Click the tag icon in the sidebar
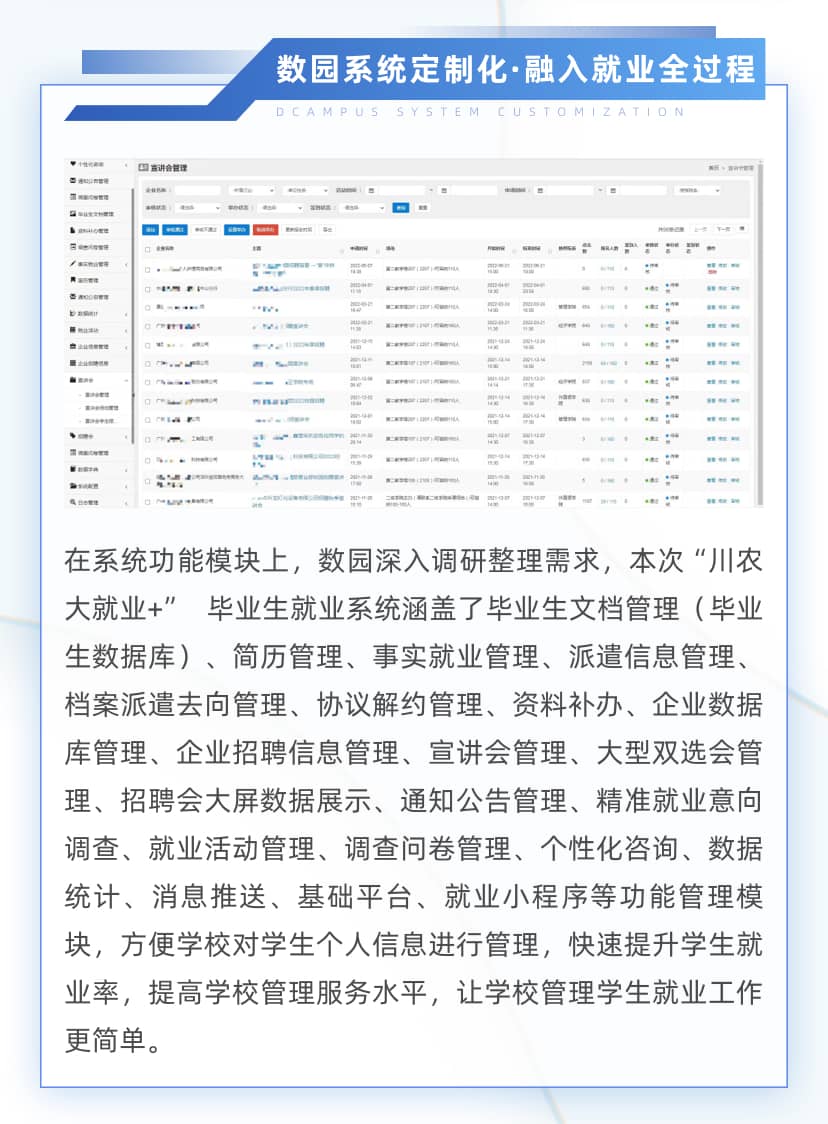Screen dimensions: 828x1124 pos(73,436)
